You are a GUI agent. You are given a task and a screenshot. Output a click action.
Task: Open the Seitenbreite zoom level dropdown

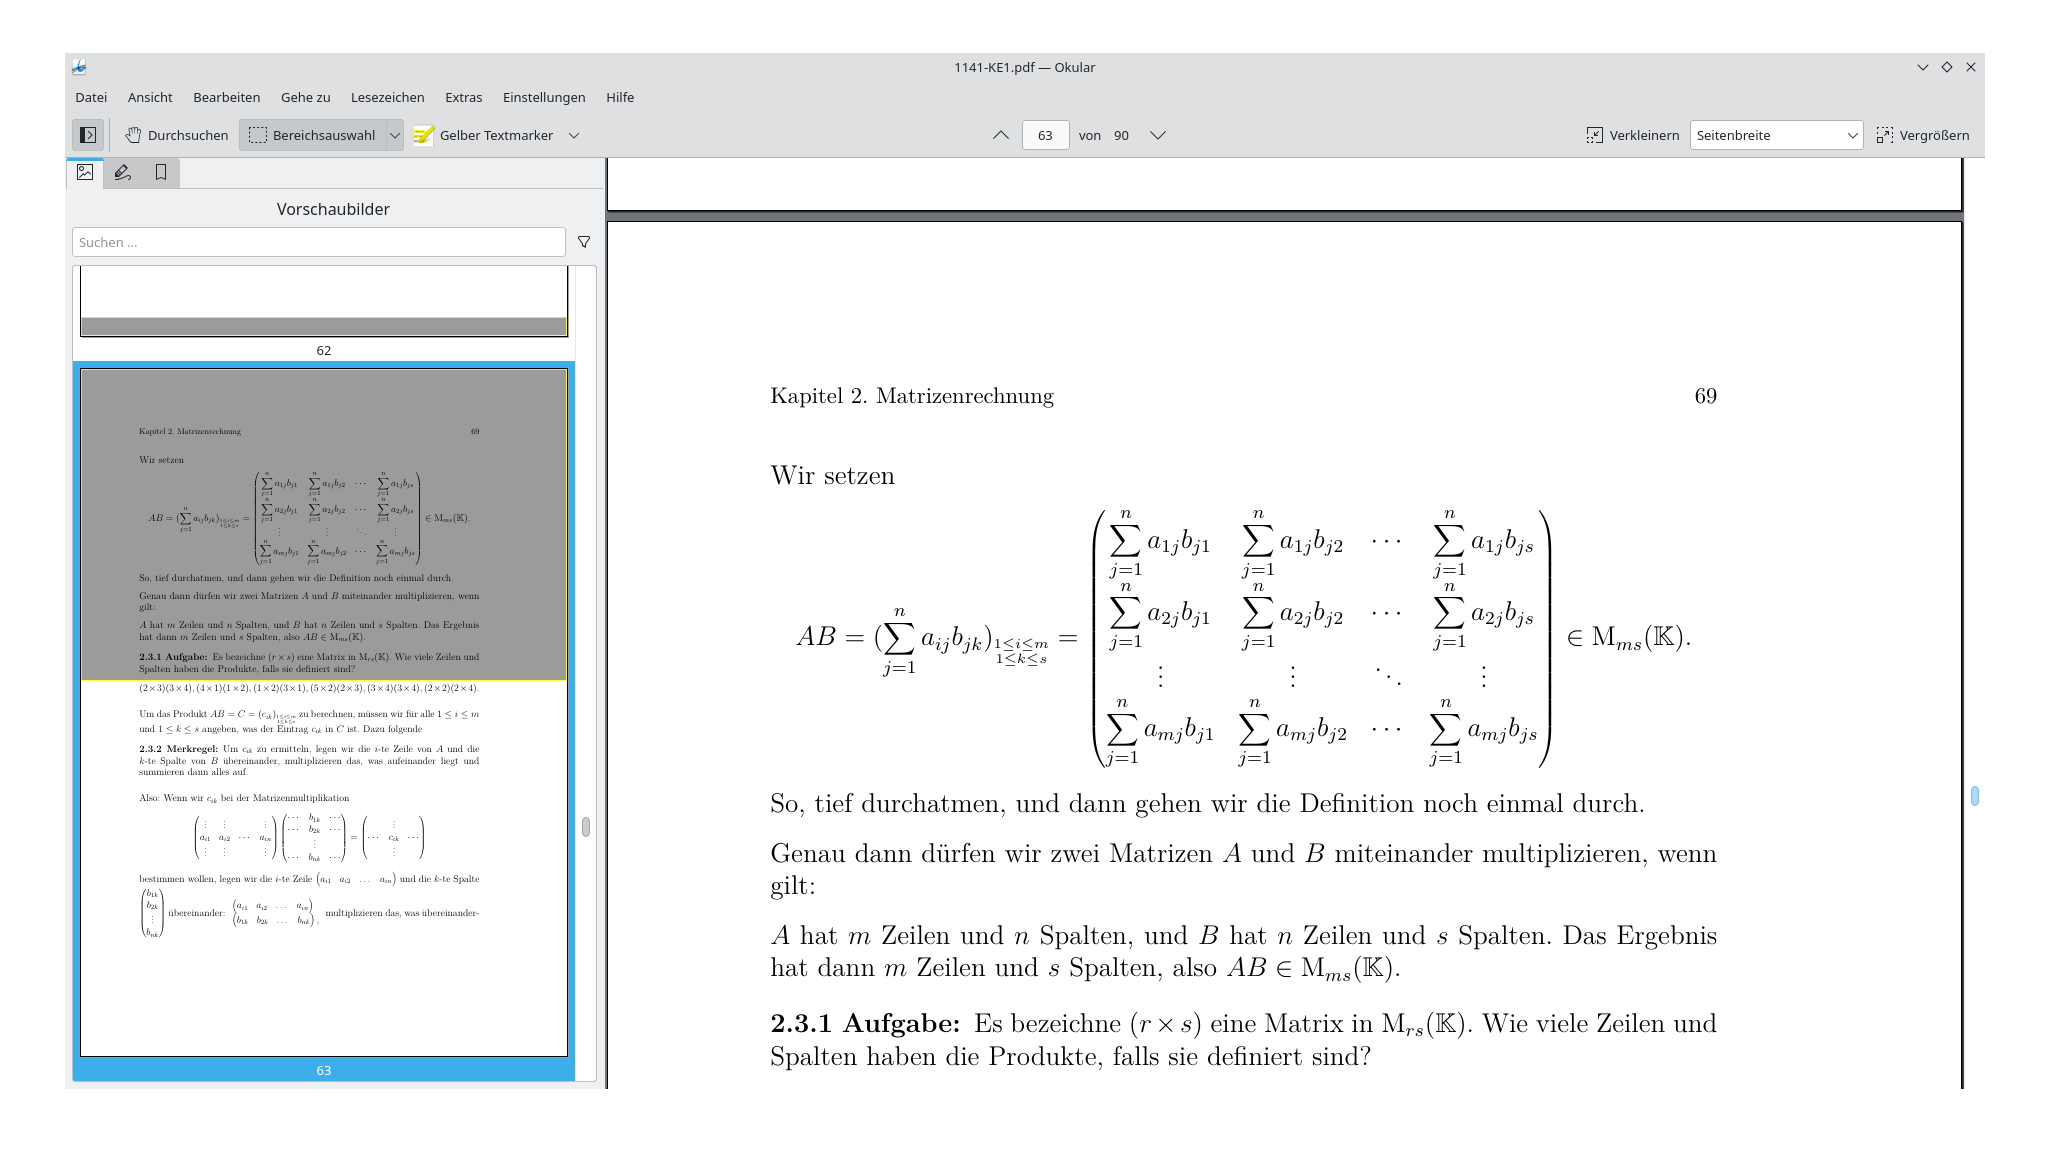coord(1853,134)
